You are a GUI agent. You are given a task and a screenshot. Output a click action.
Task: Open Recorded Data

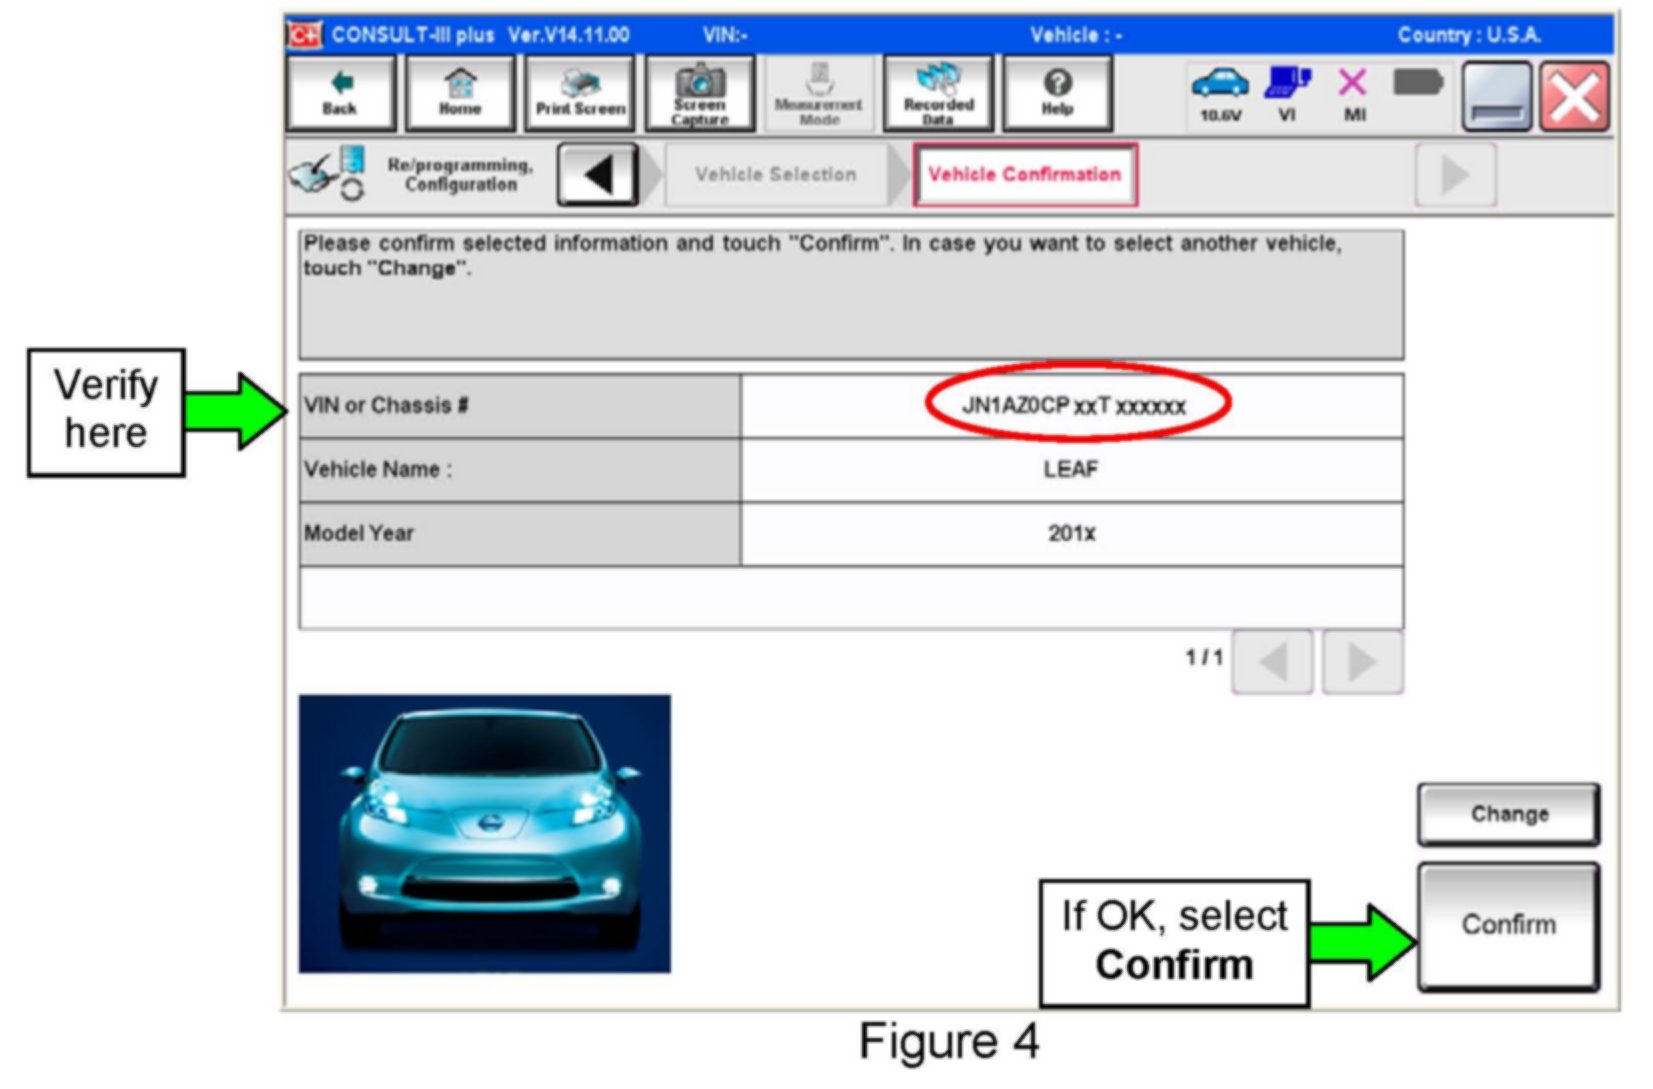pyautogui.click(x=938, y=94)
